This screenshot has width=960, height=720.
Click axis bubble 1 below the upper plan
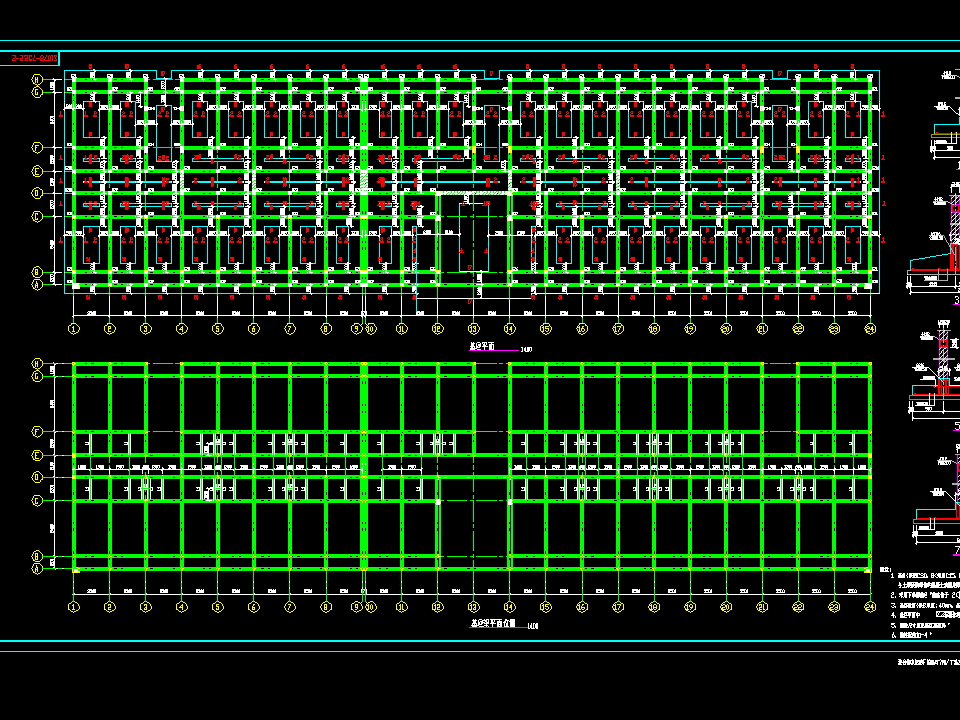[x=73, y=328]
